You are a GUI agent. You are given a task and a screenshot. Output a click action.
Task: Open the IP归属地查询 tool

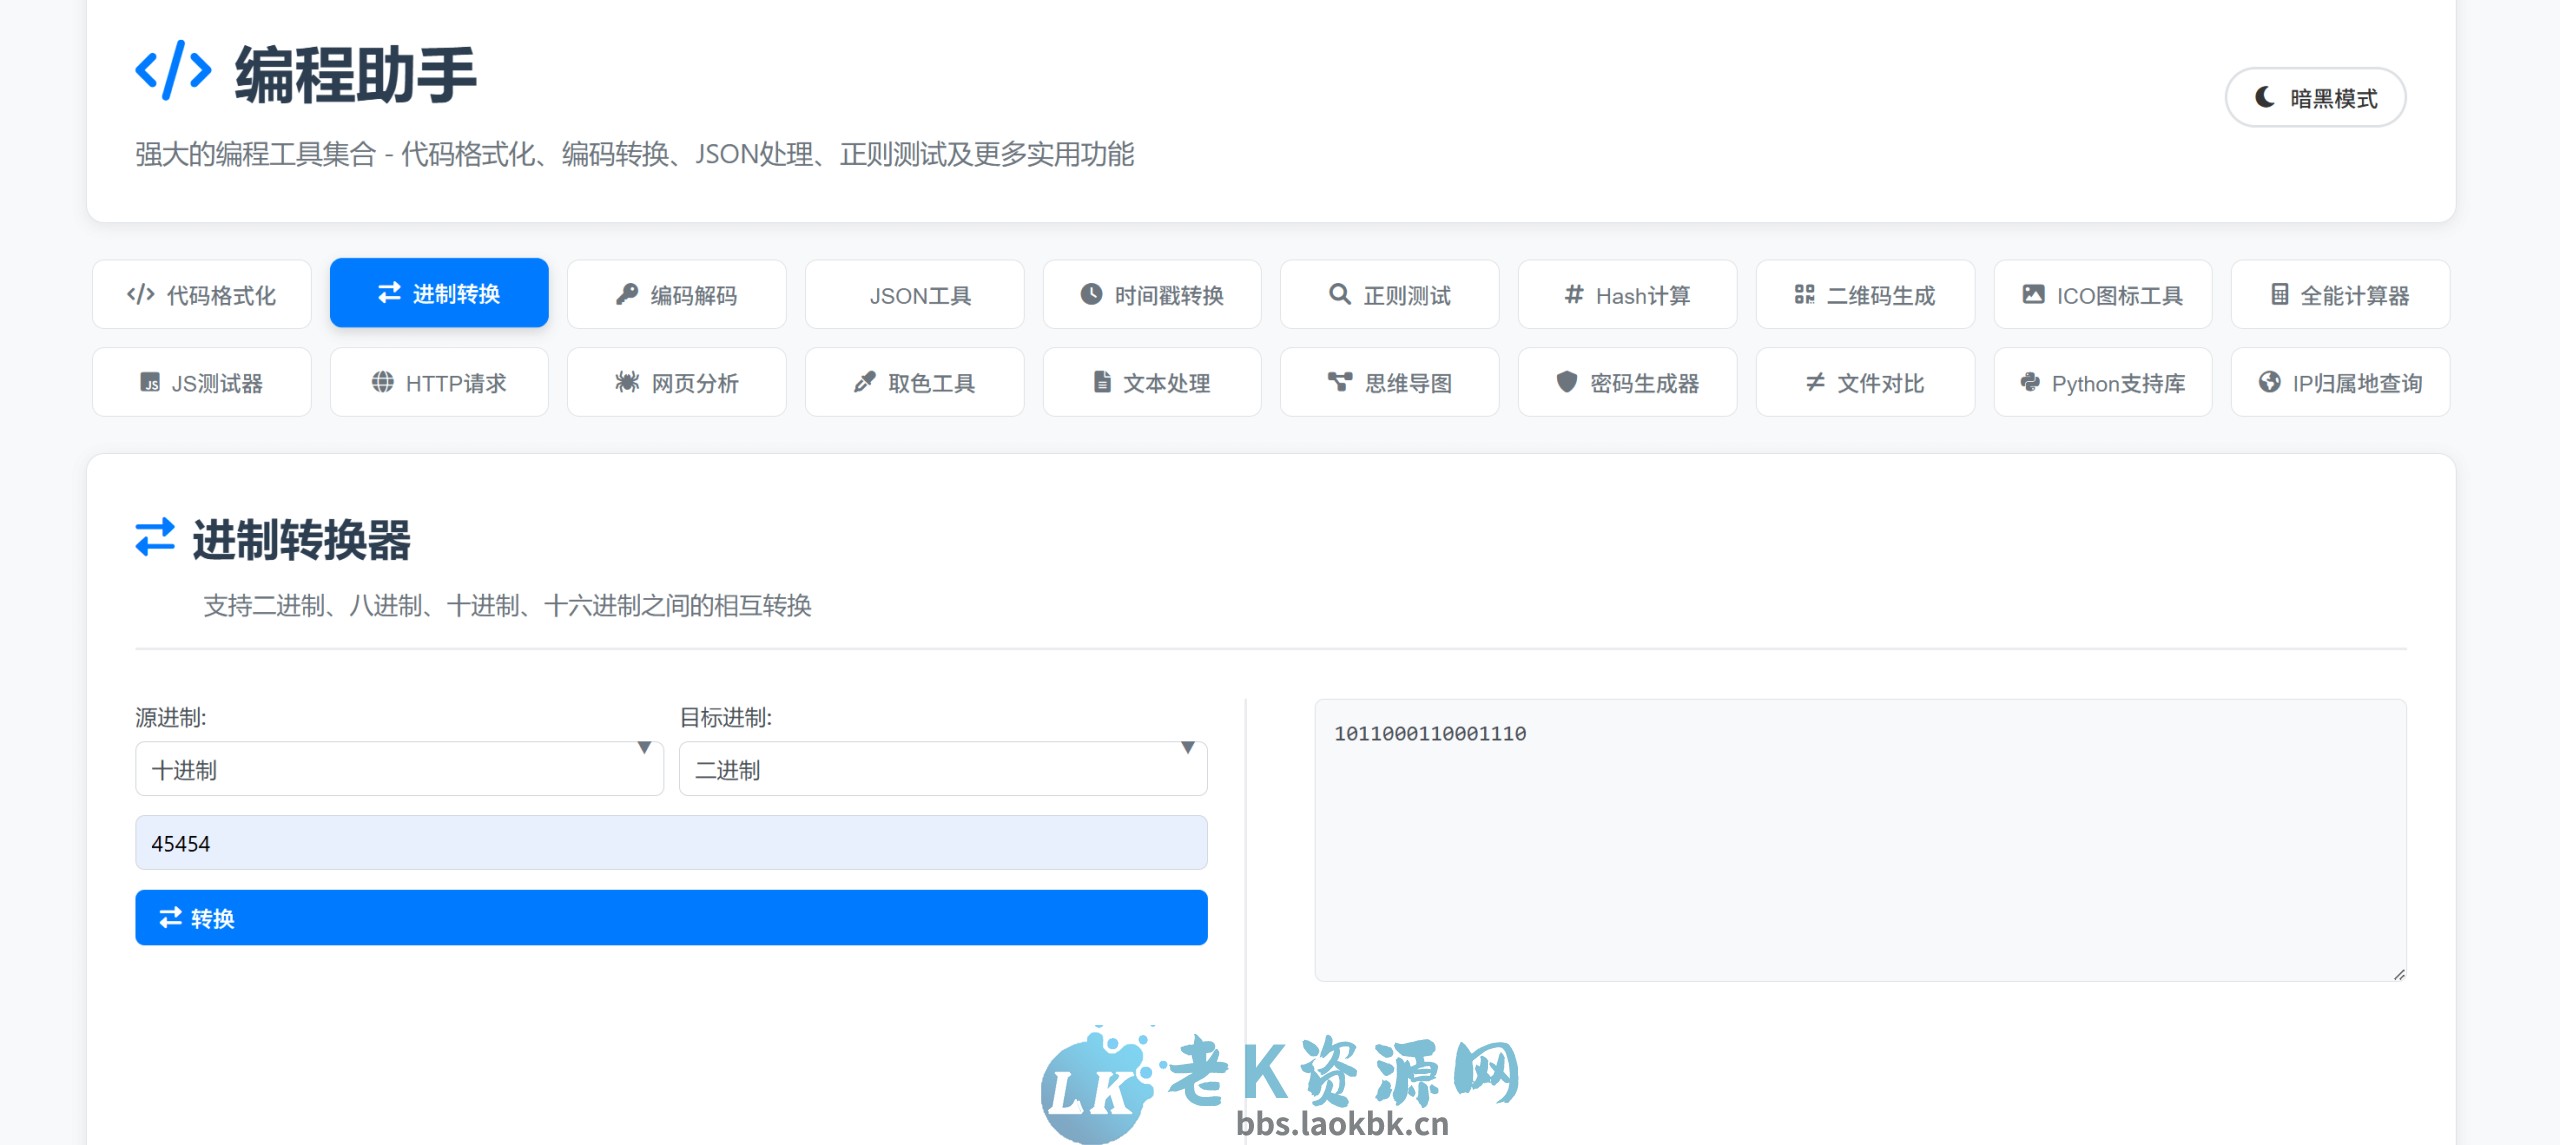[x=2340, y=381]
